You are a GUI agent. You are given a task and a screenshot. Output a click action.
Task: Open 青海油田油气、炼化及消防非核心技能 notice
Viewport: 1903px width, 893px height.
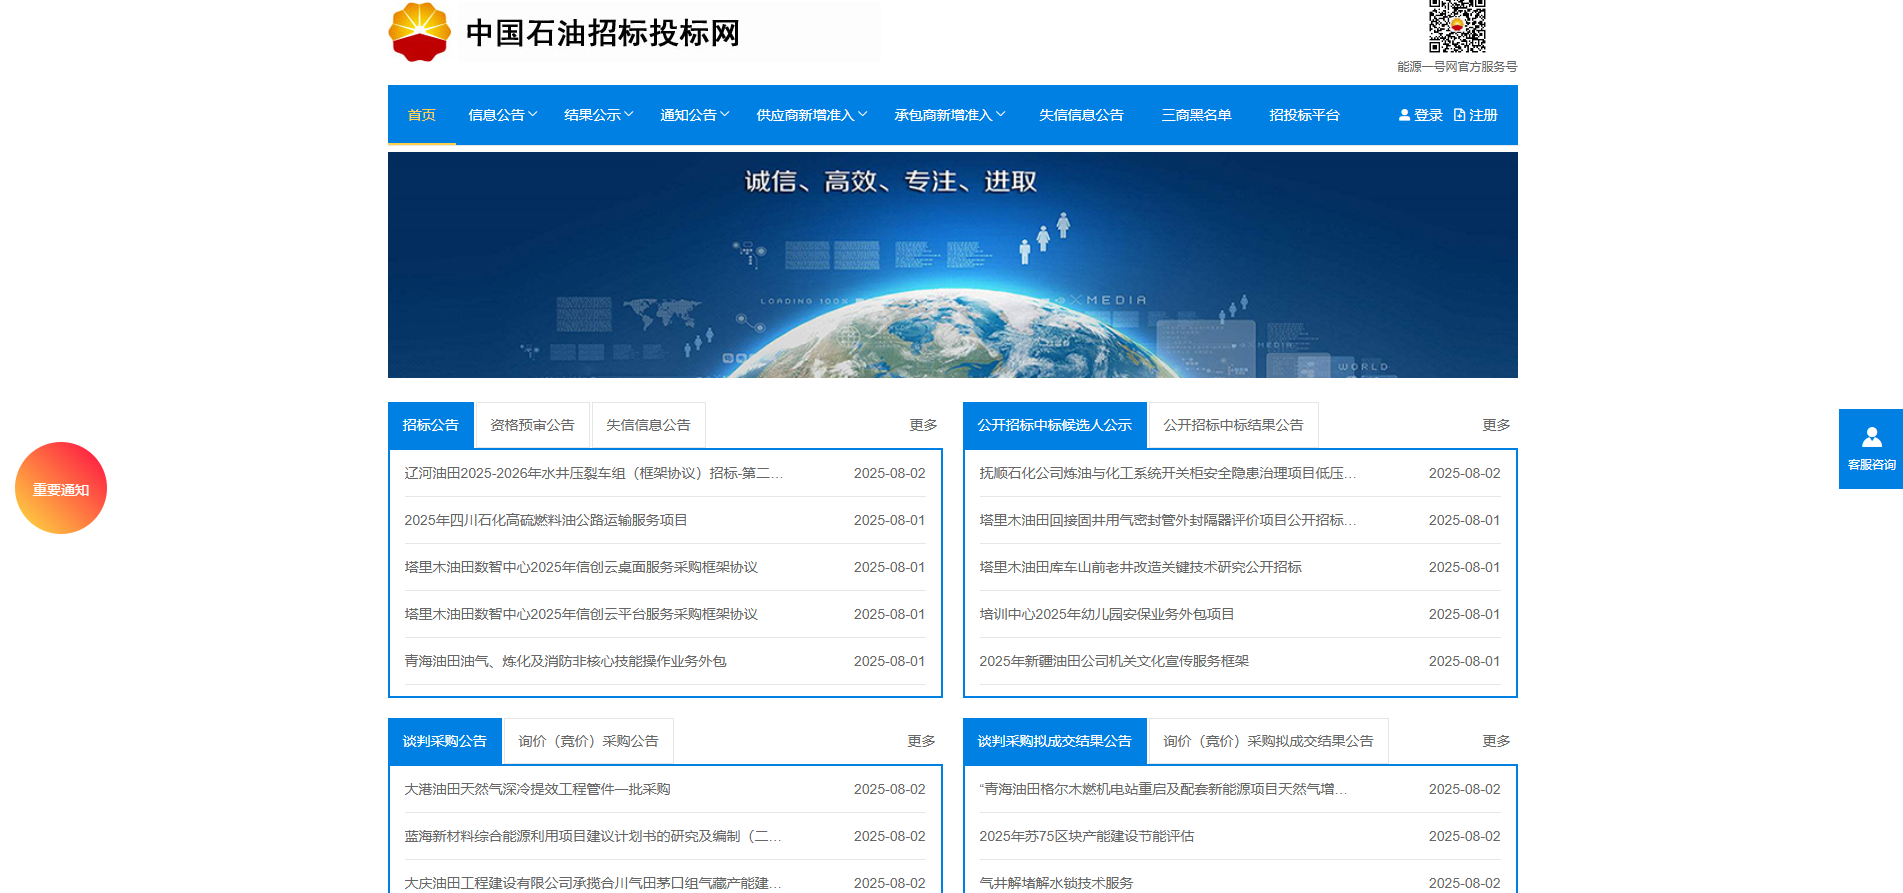tap(565, 661)
